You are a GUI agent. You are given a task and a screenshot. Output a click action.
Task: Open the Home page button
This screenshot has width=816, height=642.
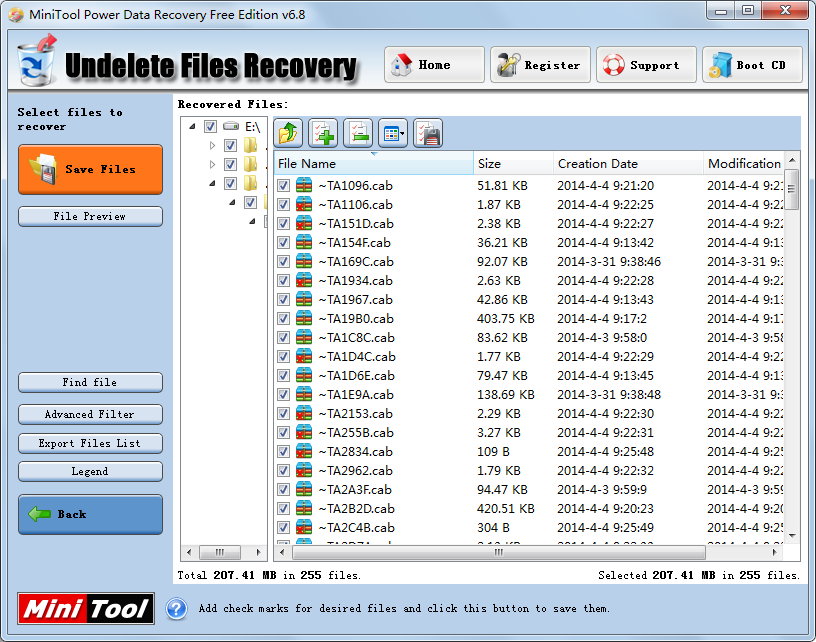pos(435,65)
